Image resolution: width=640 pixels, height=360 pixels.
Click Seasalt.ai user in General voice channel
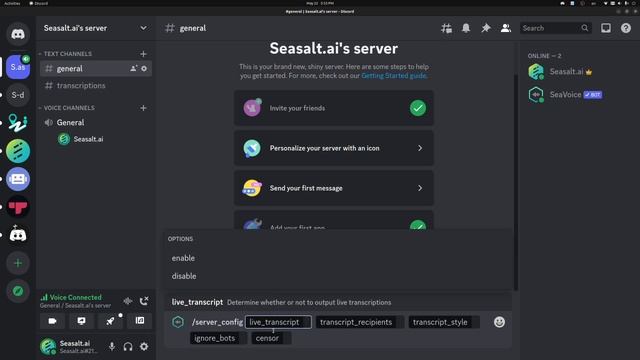[96, 139]
